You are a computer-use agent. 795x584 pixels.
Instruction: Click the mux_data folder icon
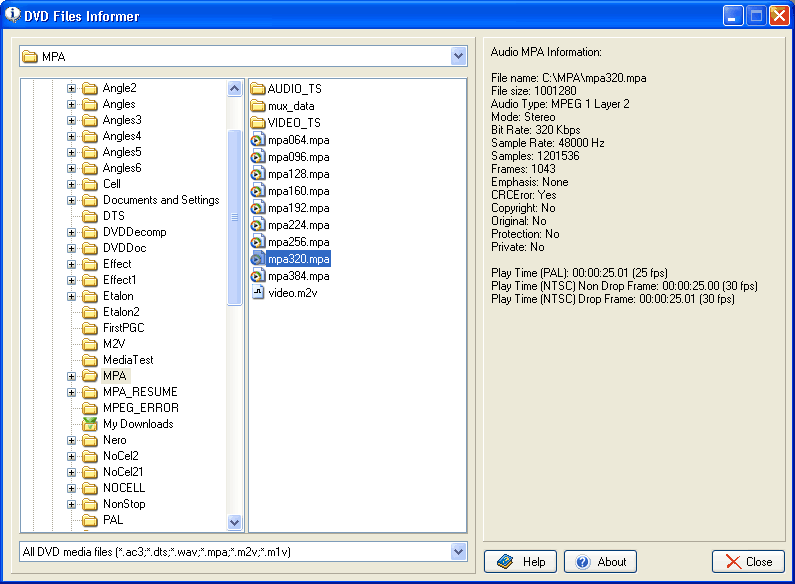257,106
